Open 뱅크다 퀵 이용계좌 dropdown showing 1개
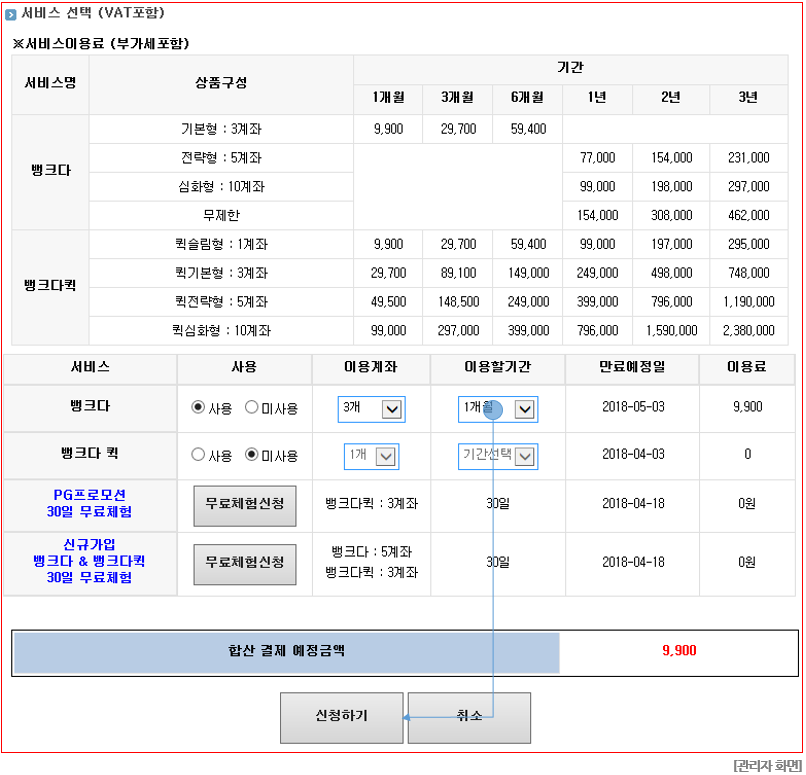 click(371, 456)
